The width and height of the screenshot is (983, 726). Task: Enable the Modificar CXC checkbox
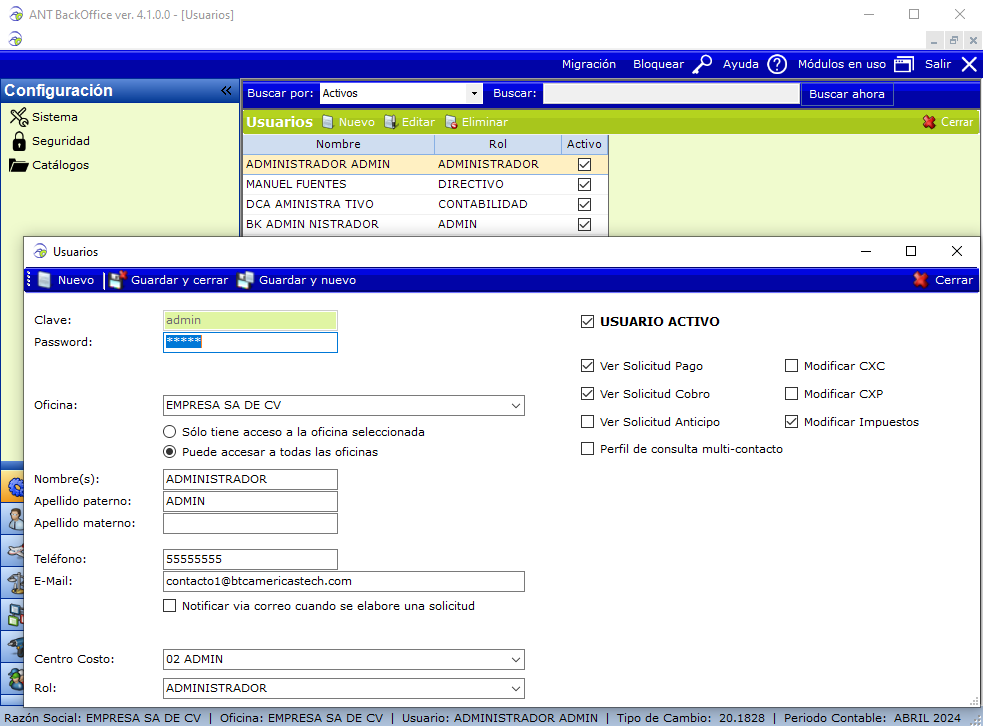coord(792,366)
